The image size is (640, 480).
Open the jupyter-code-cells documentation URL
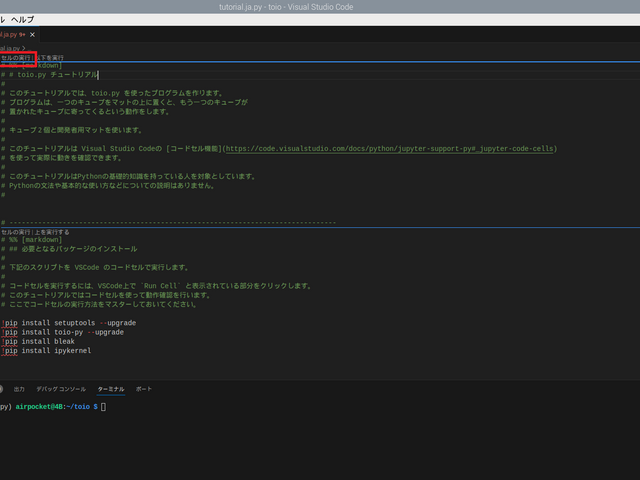pos(390,149)
